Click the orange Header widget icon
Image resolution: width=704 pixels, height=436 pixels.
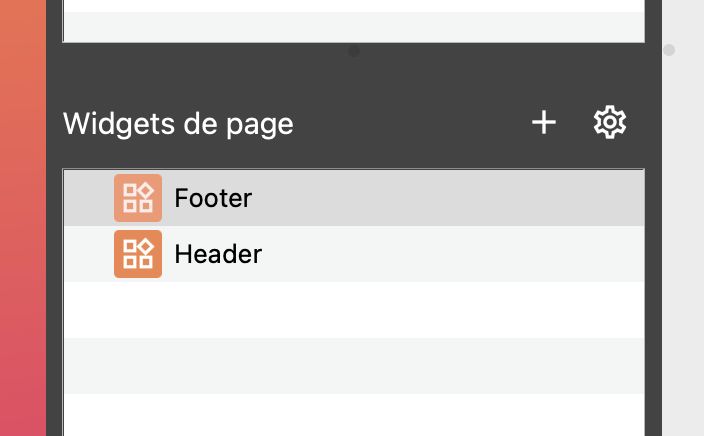pos(138,254)
